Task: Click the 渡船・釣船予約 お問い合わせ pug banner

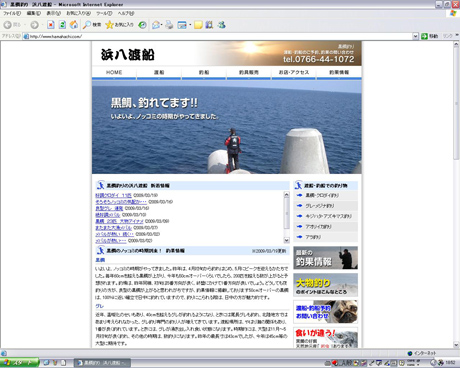Action: coord(326,312)
